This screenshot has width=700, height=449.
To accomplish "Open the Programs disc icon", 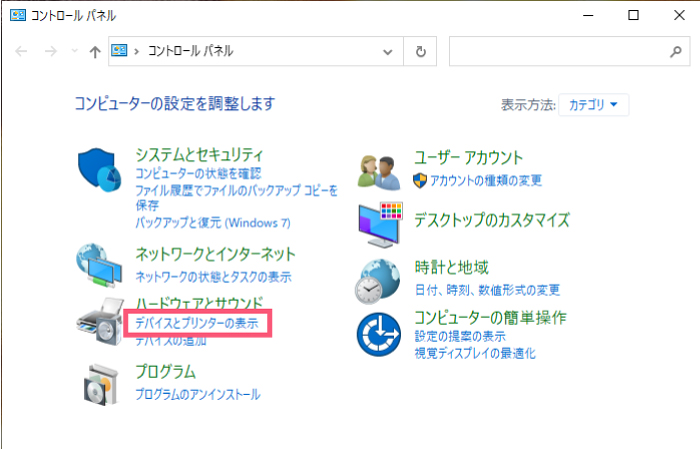I will tap(101, 384).
